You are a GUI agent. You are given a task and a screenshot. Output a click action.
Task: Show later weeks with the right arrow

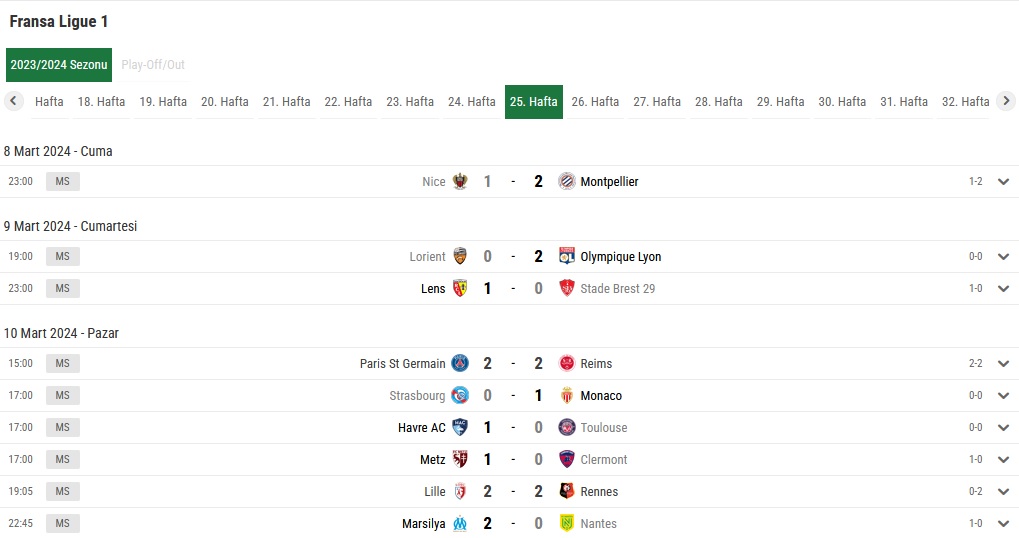pos(1006,101)
